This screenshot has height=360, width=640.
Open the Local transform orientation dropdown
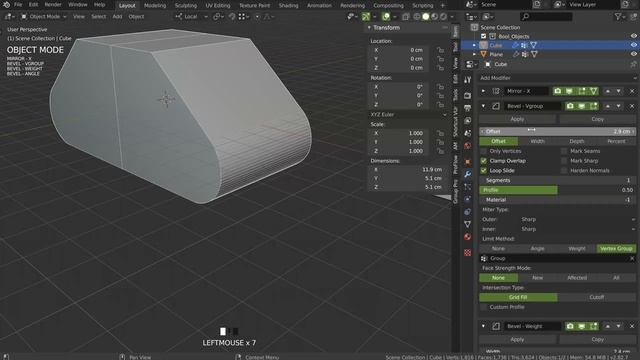[x=191, y=17]
